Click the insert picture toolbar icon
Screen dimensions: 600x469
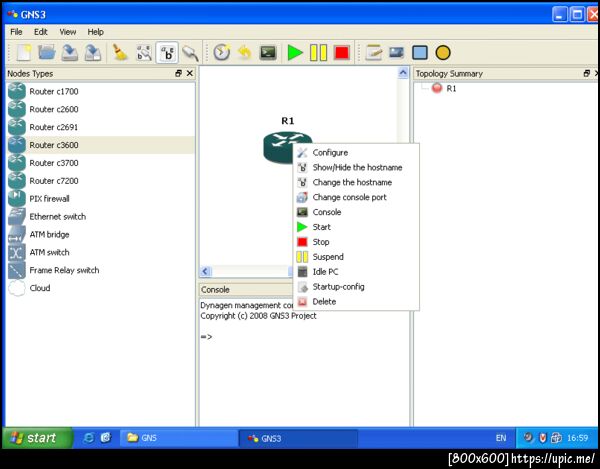396,52
